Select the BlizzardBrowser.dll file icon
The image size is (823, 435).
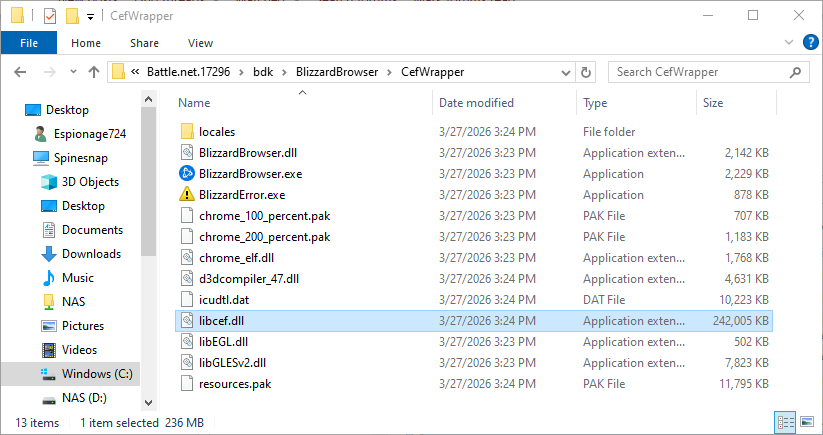(x=187, y=153)
